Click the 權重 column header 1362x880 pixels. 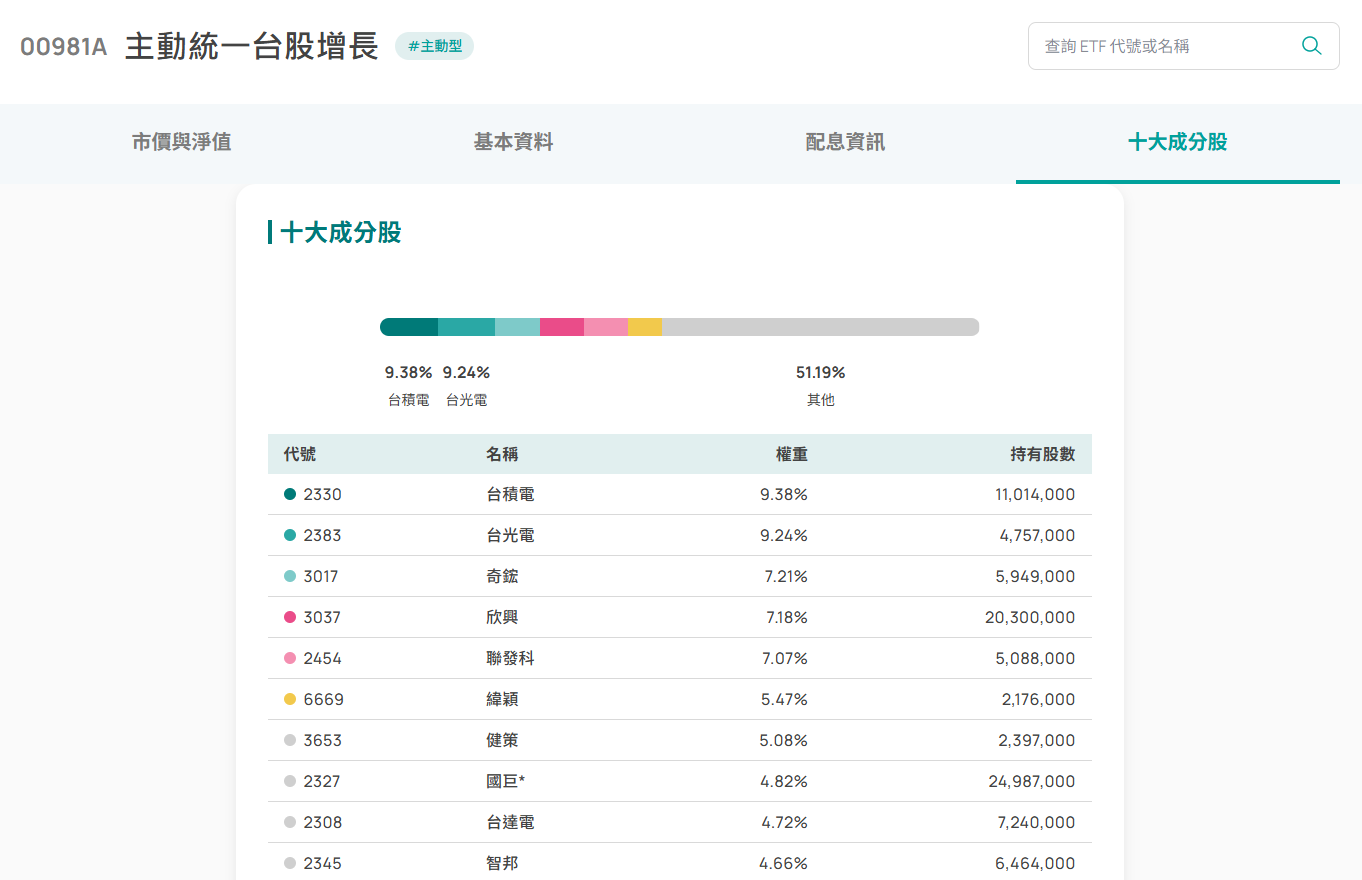click(x=792, y=454)
